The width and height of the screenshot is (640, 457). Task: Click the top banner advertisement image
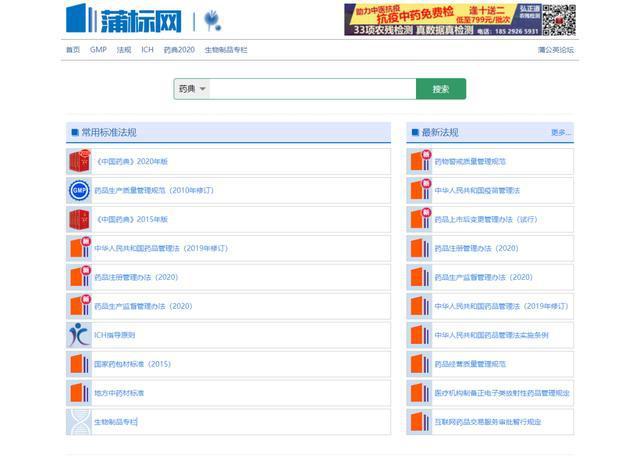(459, 19)
